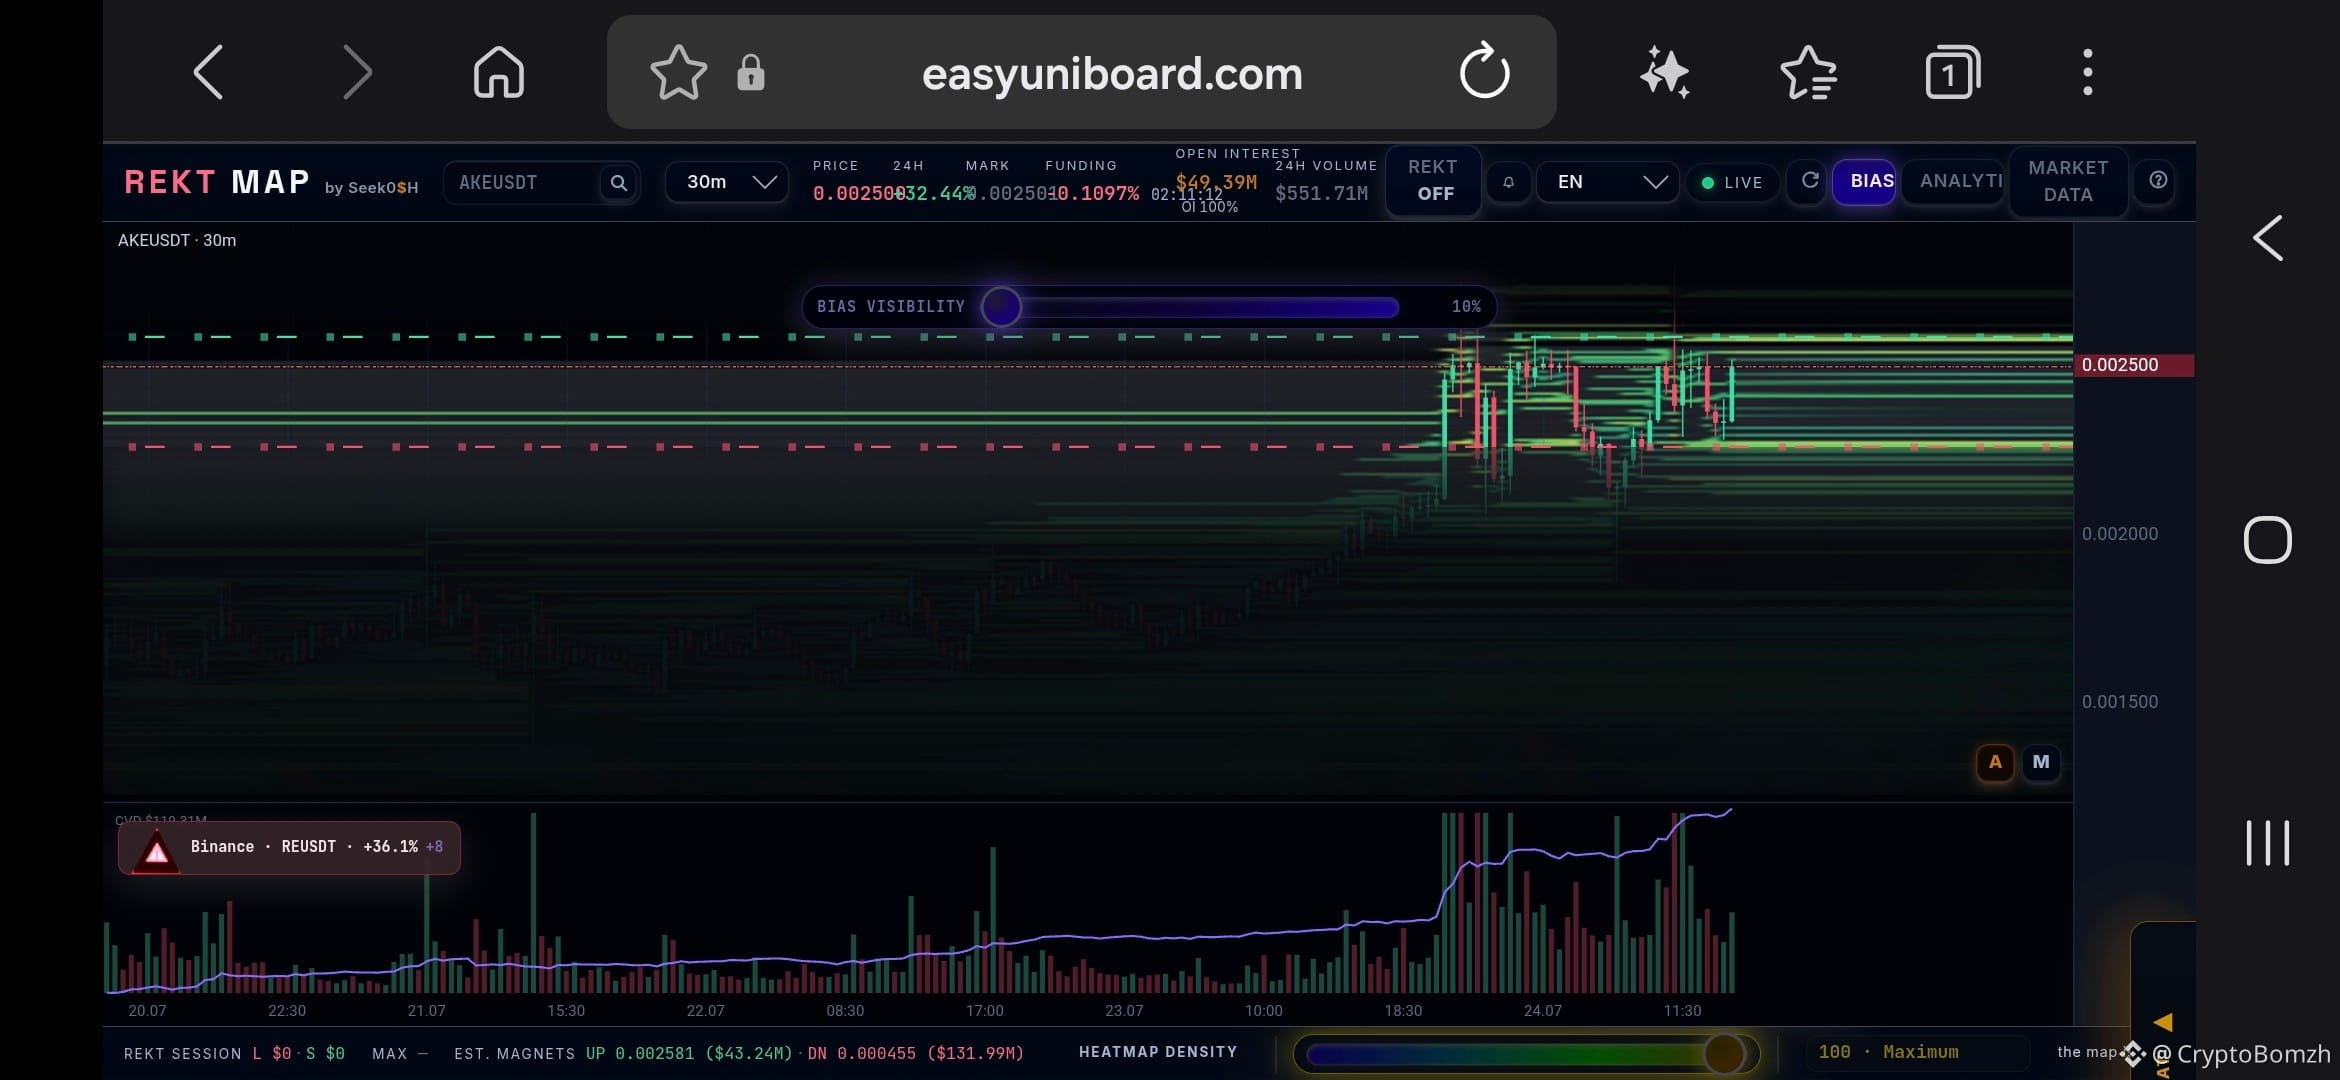Open alerts with the bell icon

point(1508,182)
